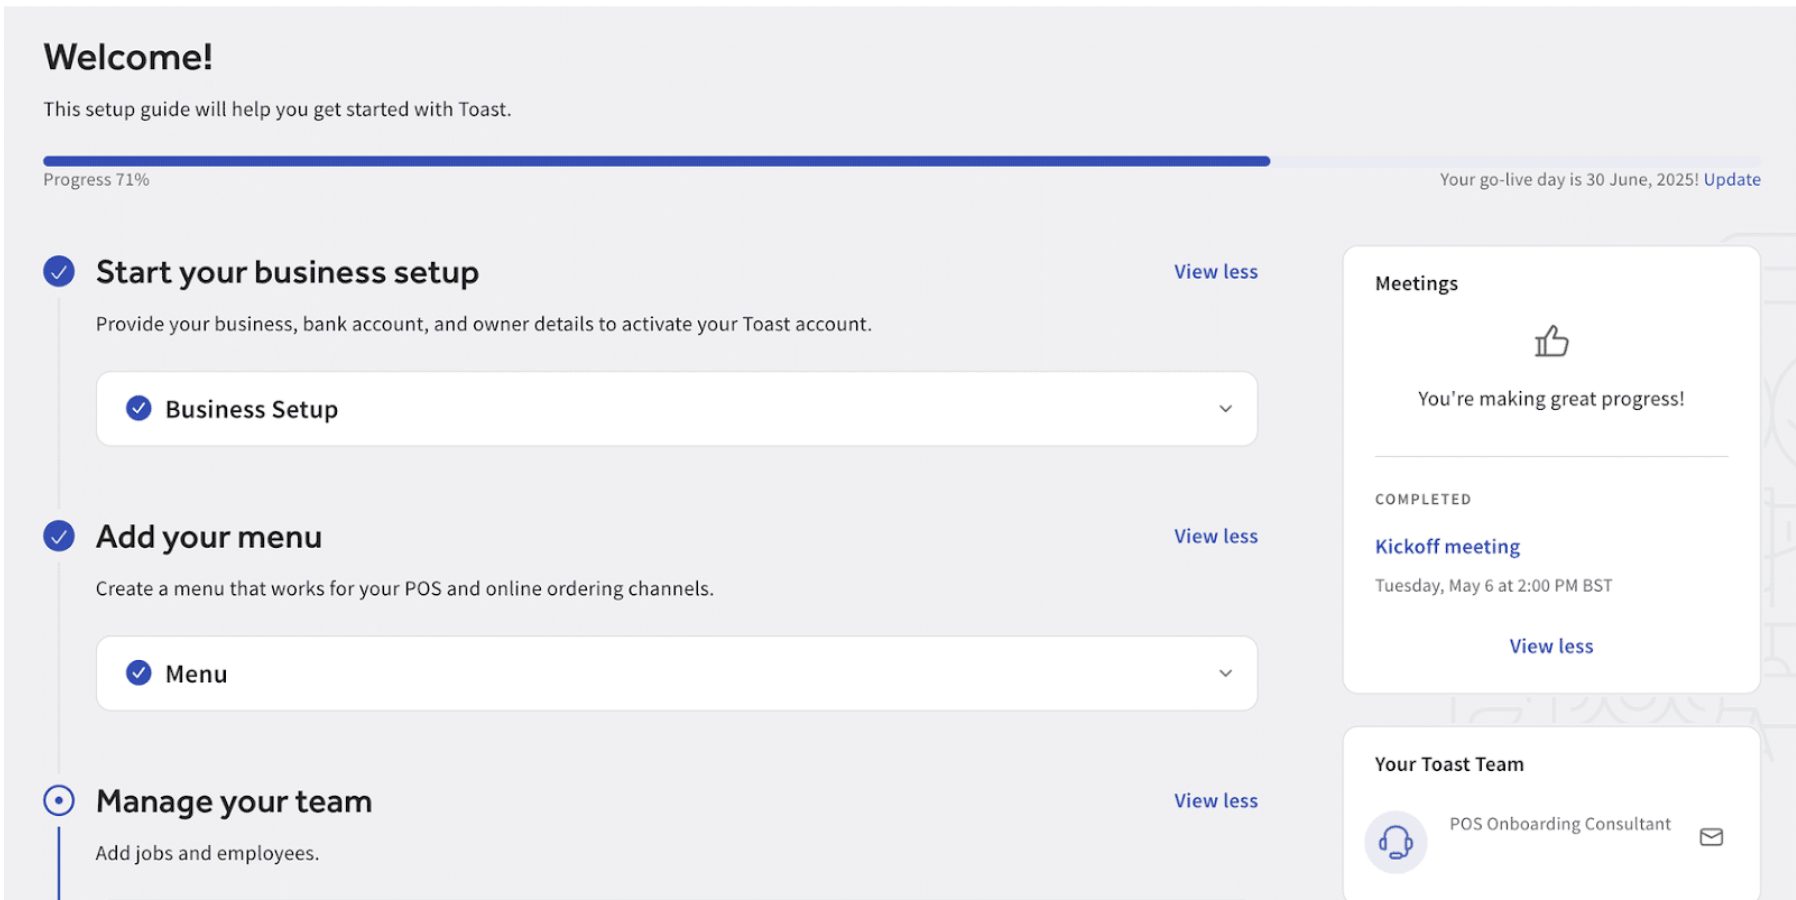The height and width of the screenshot is (900, 1796).
Task: Click the setup progress bar
Action: [656, 161]
